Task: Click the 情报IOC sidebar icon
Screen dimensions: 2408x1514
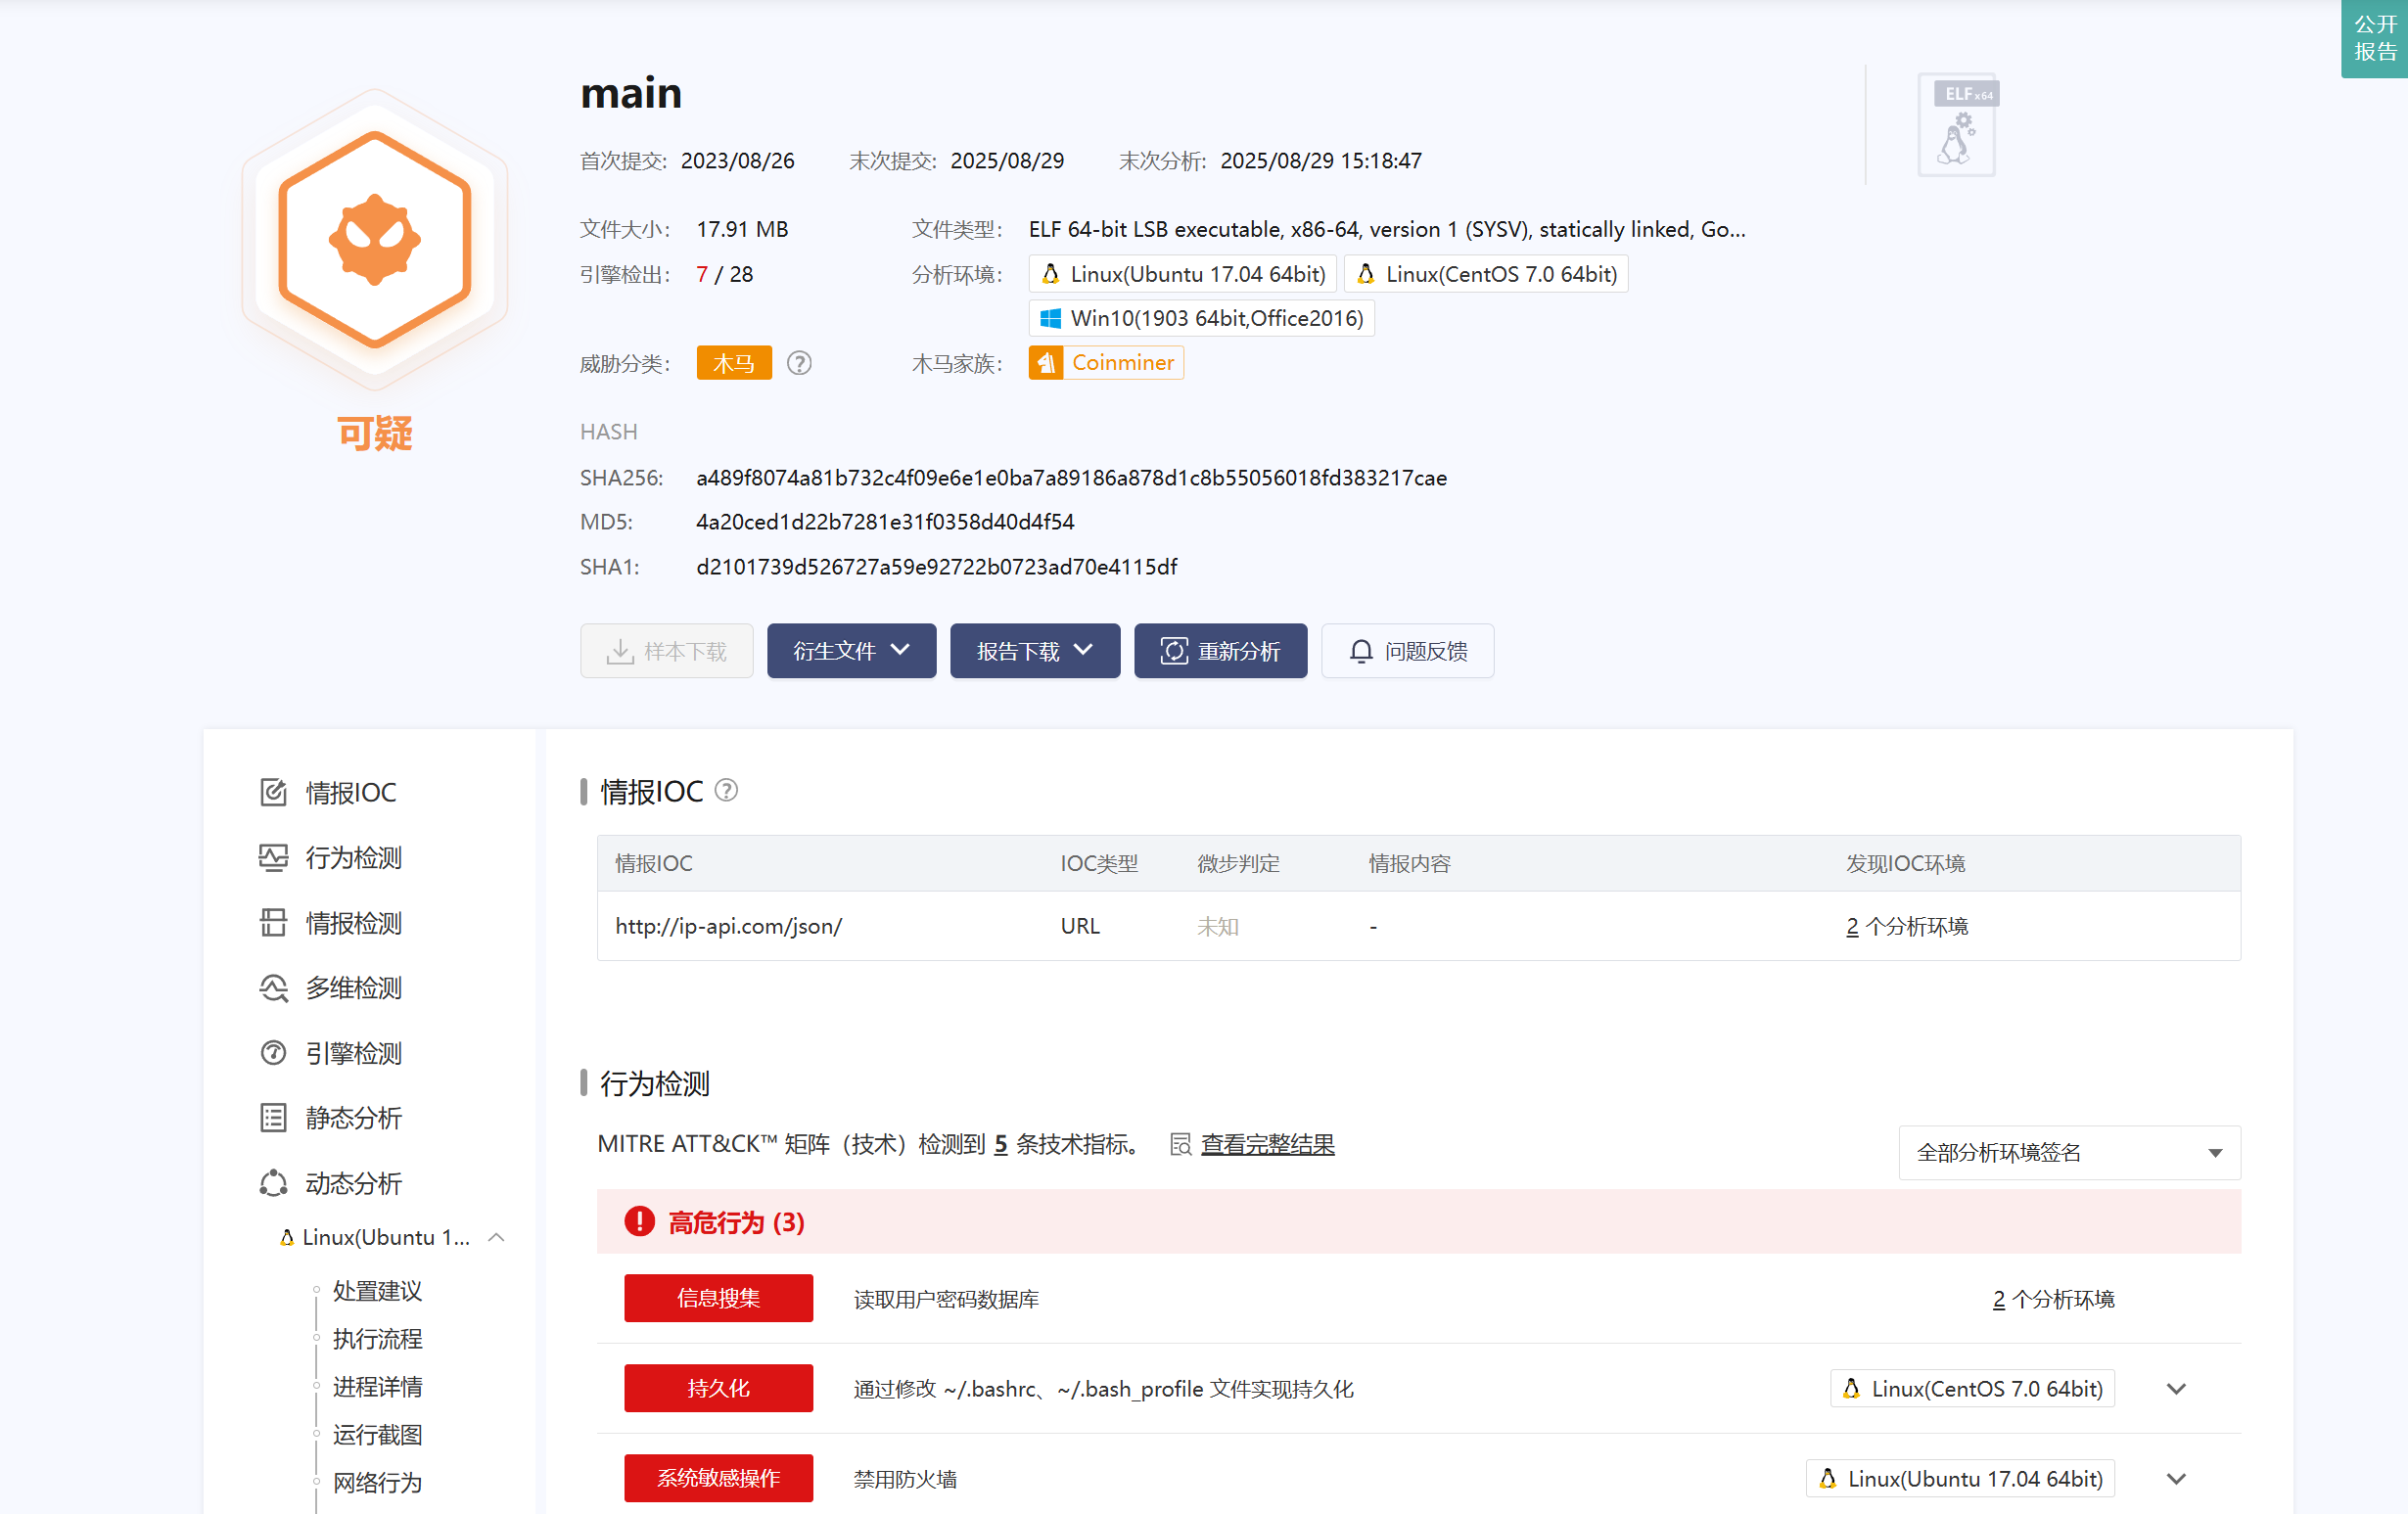Action: click(273, 792)
